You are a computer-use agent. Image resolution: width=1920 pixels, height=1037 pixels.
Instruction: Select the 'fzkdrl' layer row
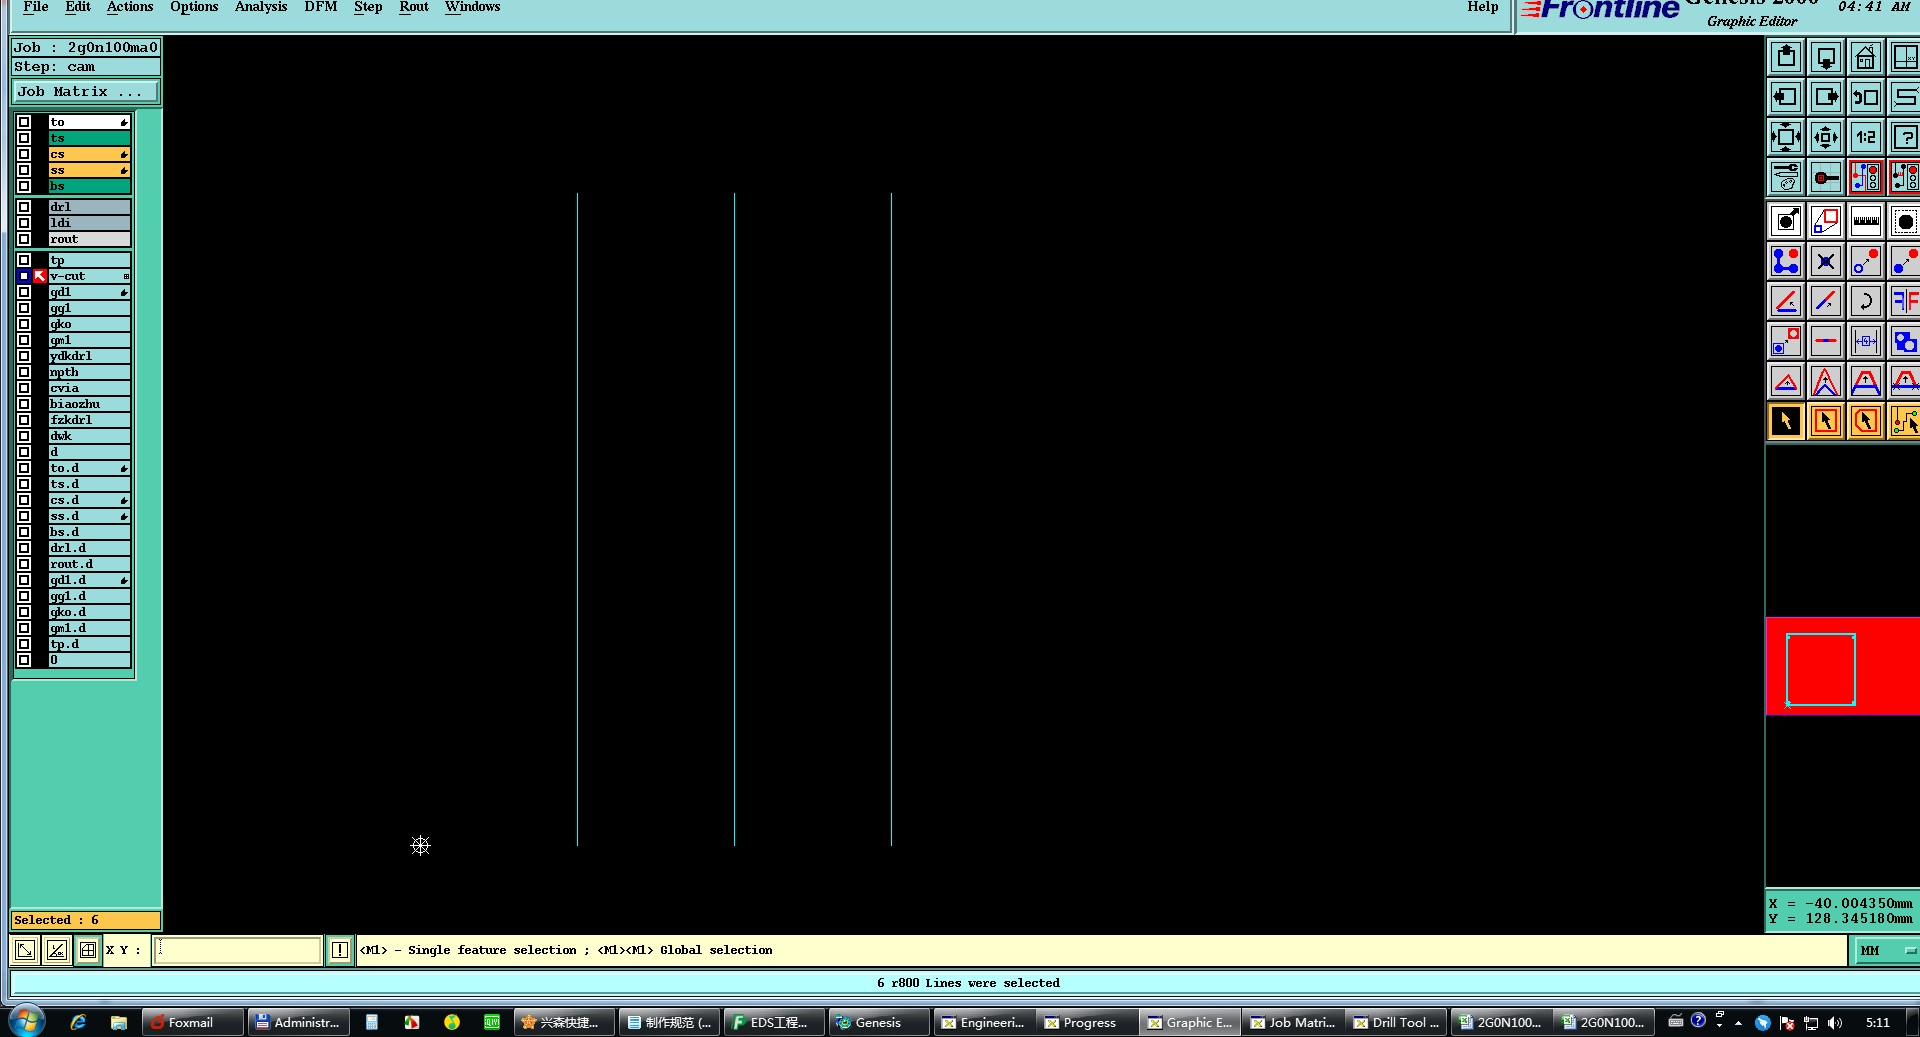(x=89, y=420)
